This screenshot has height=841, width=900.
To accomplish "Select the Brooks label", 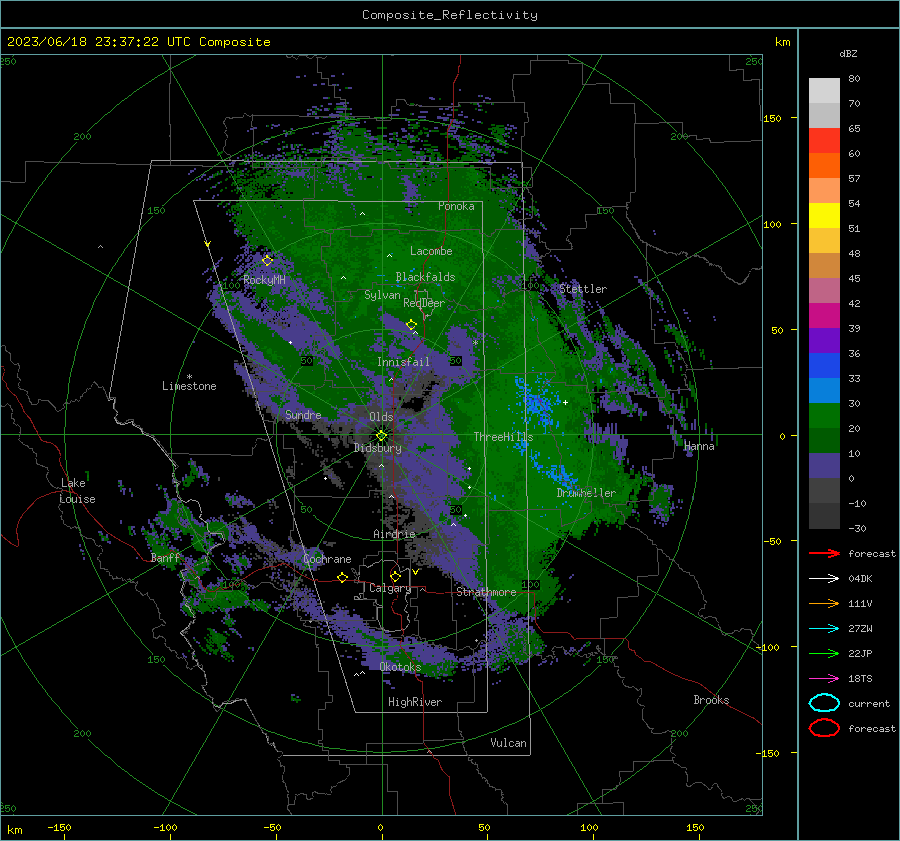I will tap(711, 700).
